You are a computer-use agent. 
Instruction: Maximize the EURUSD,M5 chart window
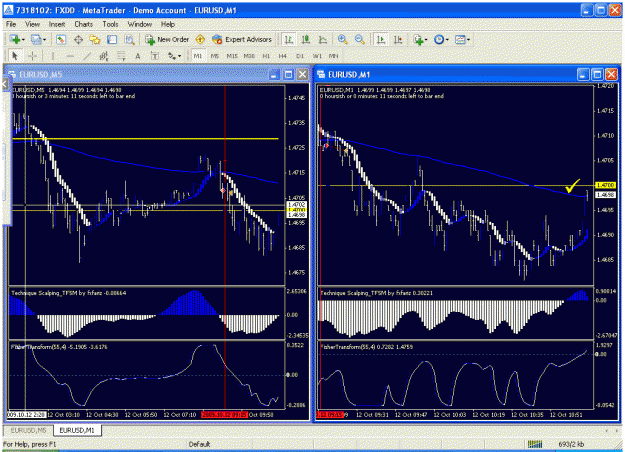tap(289, 75)
